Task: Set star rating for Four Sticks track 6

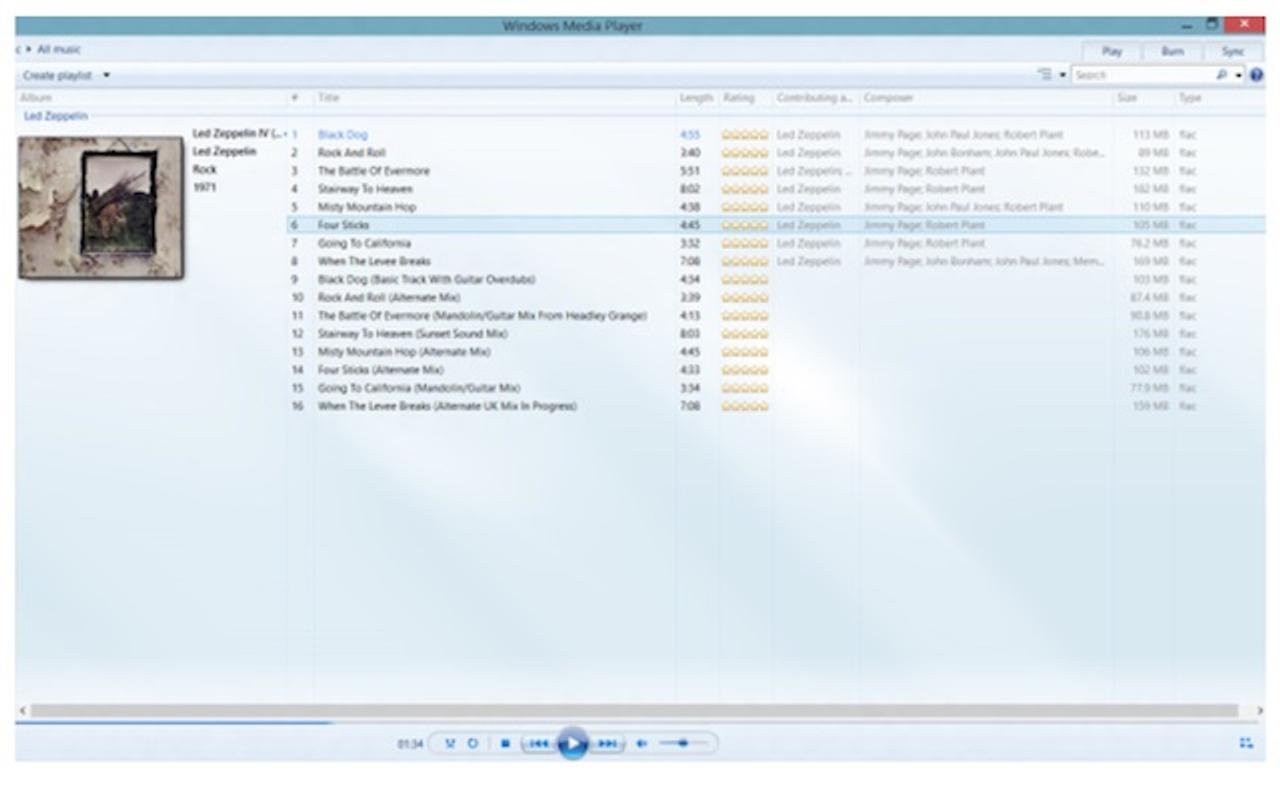Action: pos(745,225)
